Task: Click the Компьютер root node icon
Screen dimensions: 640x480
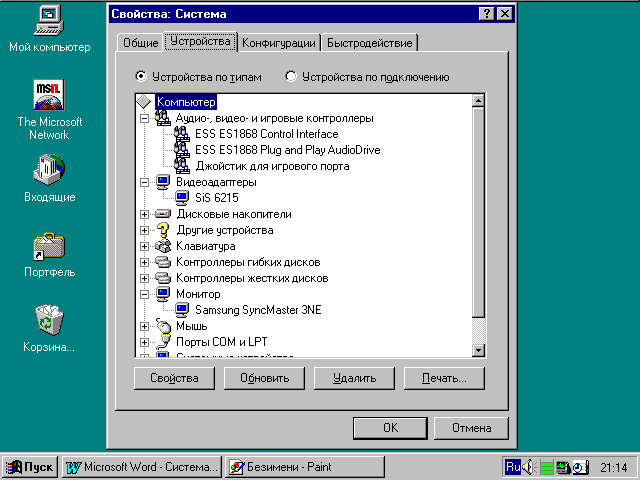Action: pyautogui.click(x=144, y=102)
